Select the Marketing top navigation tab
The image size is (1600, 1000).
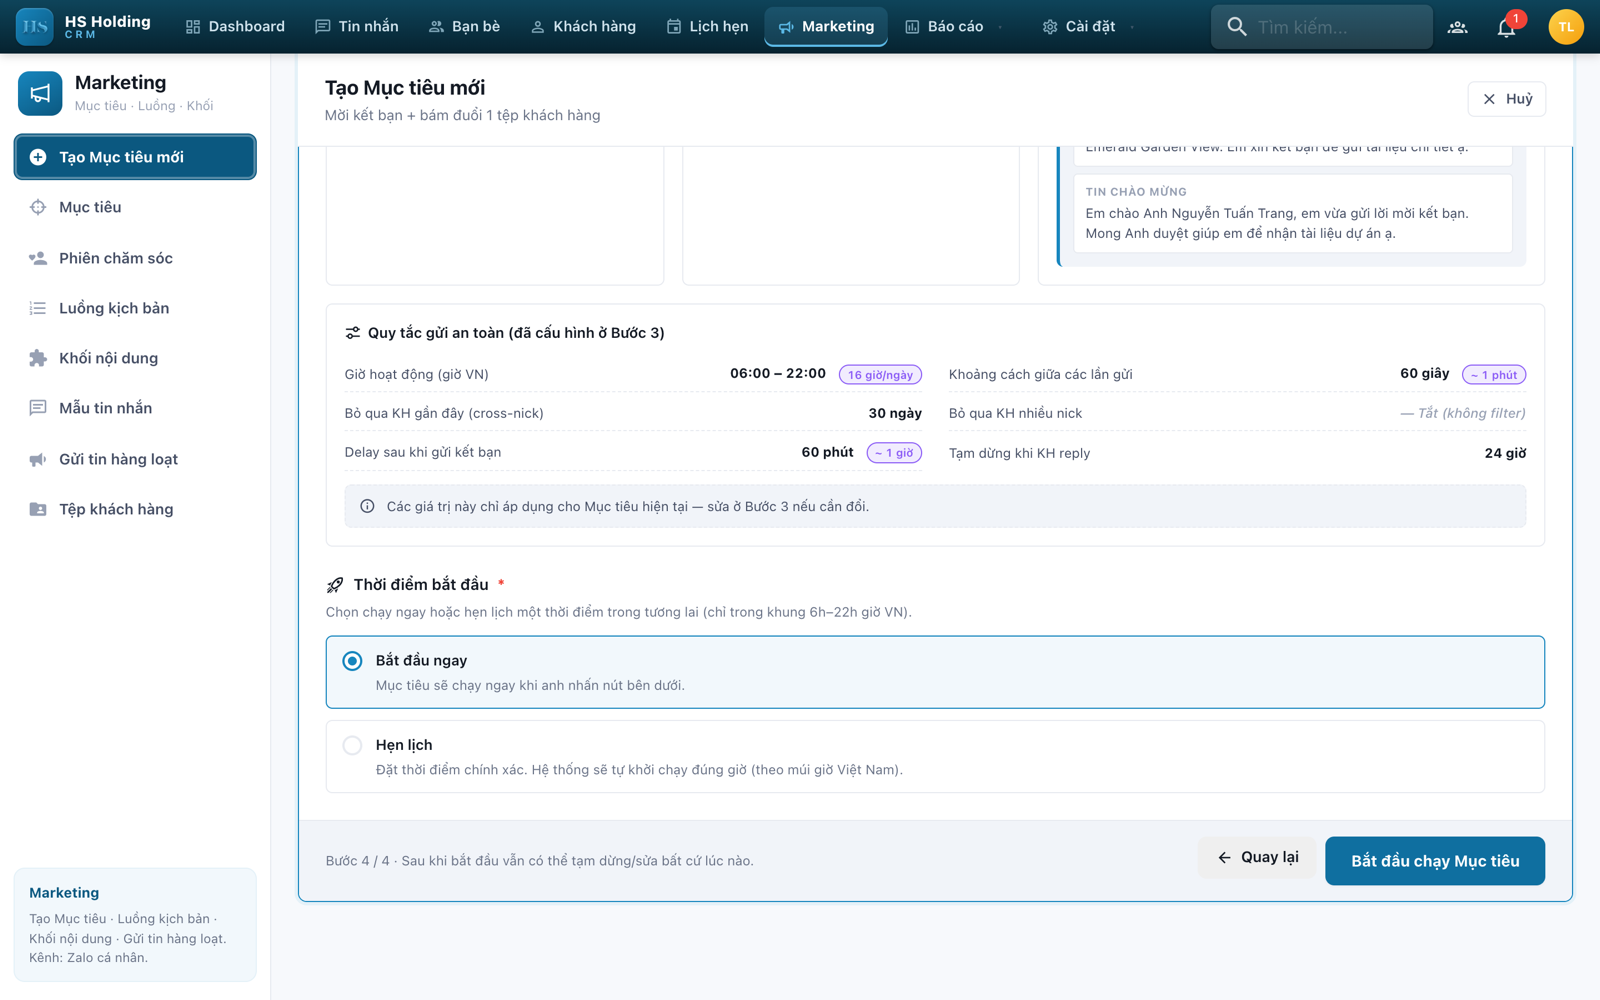pyautogui.click(x=826, y=26)
